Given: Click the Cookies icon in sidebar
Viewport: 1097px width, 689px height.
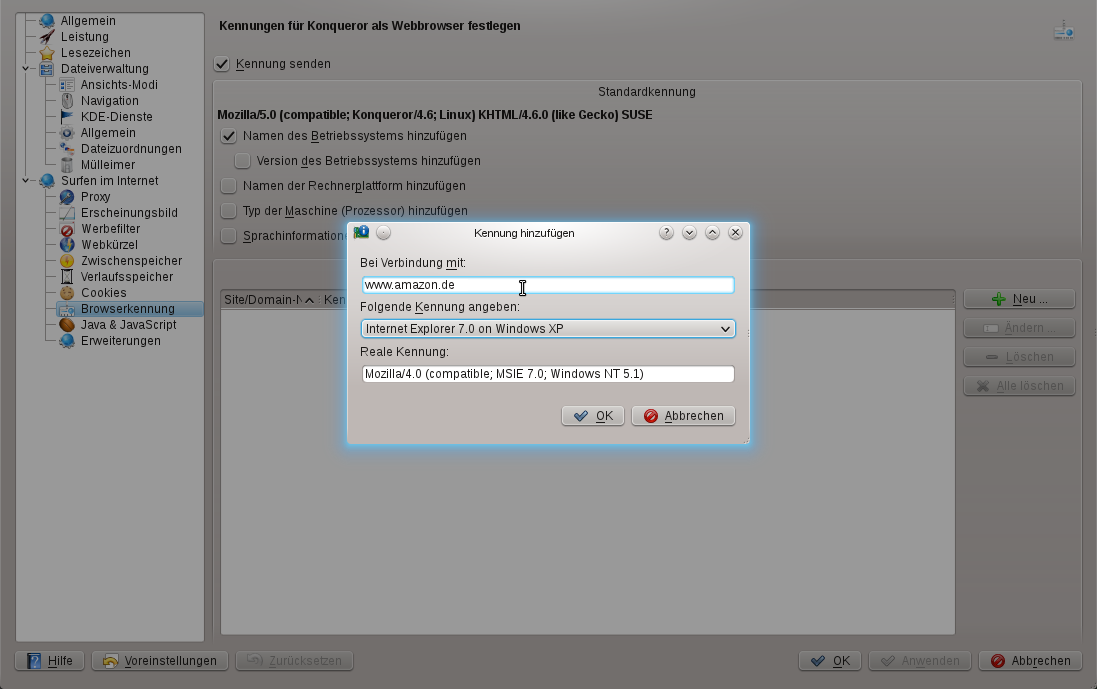Looking at the screenshot, I should [67, 293].
